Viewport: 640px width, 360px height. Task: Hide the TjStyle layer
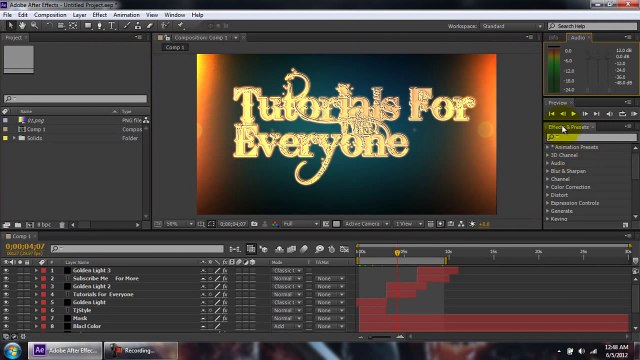[6, 311]
